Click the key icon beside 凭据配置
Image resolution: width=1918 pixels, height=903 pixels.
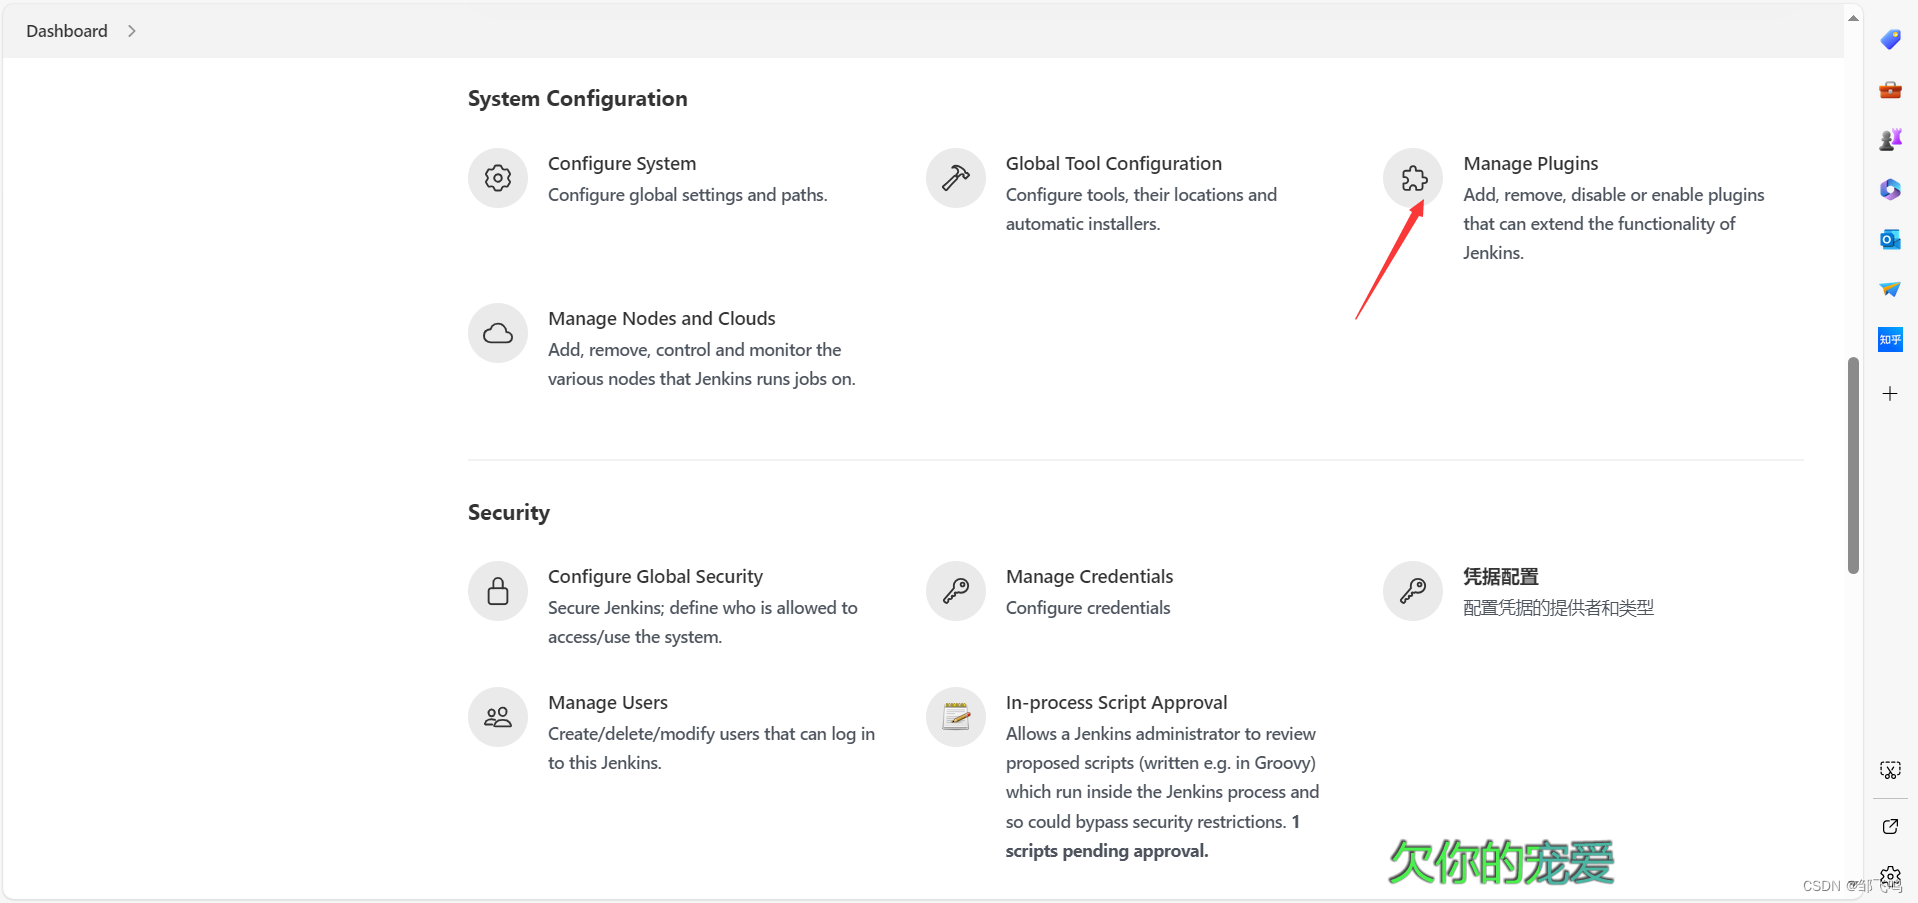click(x=1413, y=591)
